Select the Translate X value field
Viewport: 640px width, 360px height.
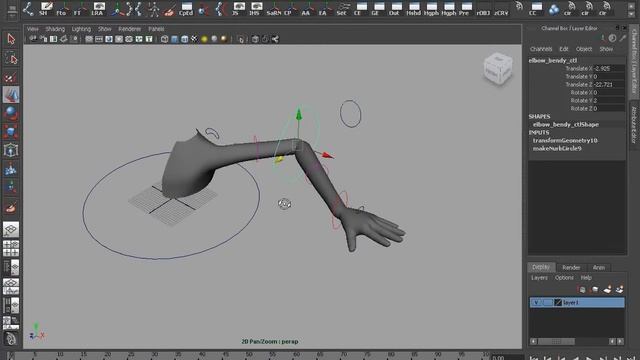609,69
